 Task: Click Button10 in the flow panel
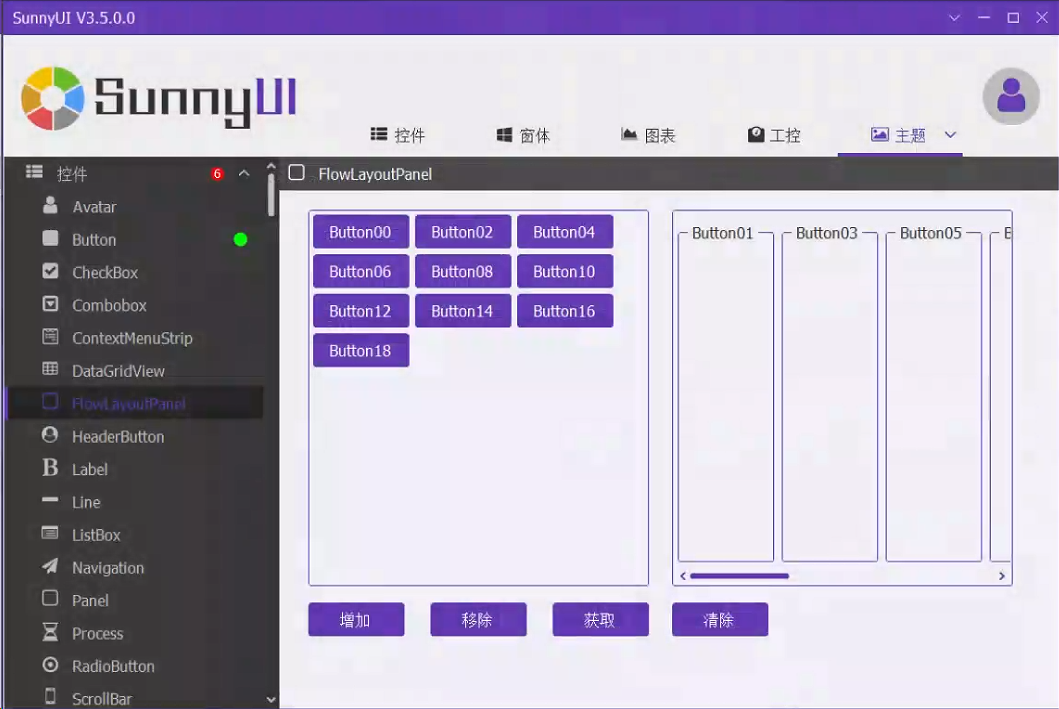point(565,271)
